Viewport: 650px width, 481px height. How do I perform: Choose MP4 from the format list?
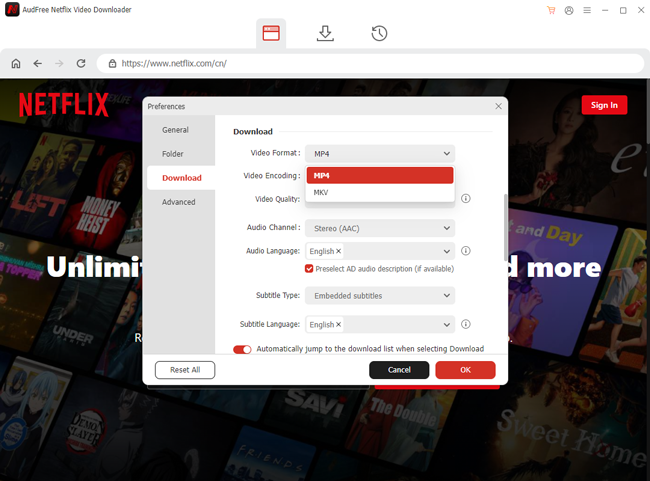point(380,175)
